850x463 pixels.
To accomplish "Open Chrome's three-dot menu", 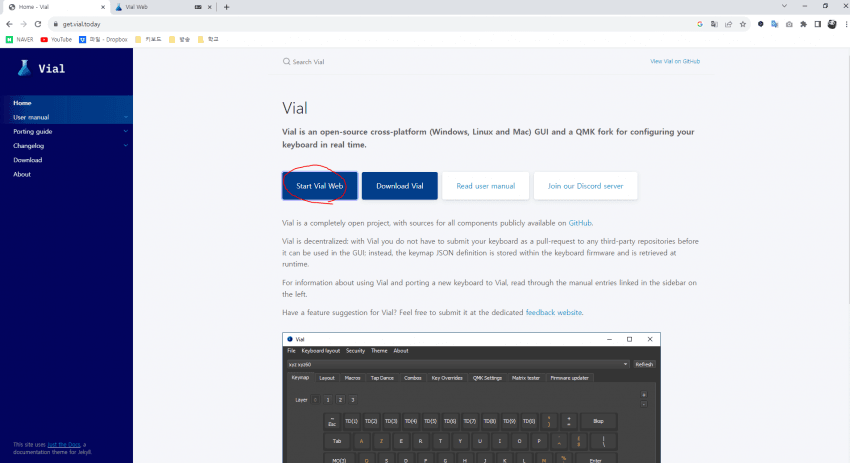I will pyautogui.click(x=846, y=24).
